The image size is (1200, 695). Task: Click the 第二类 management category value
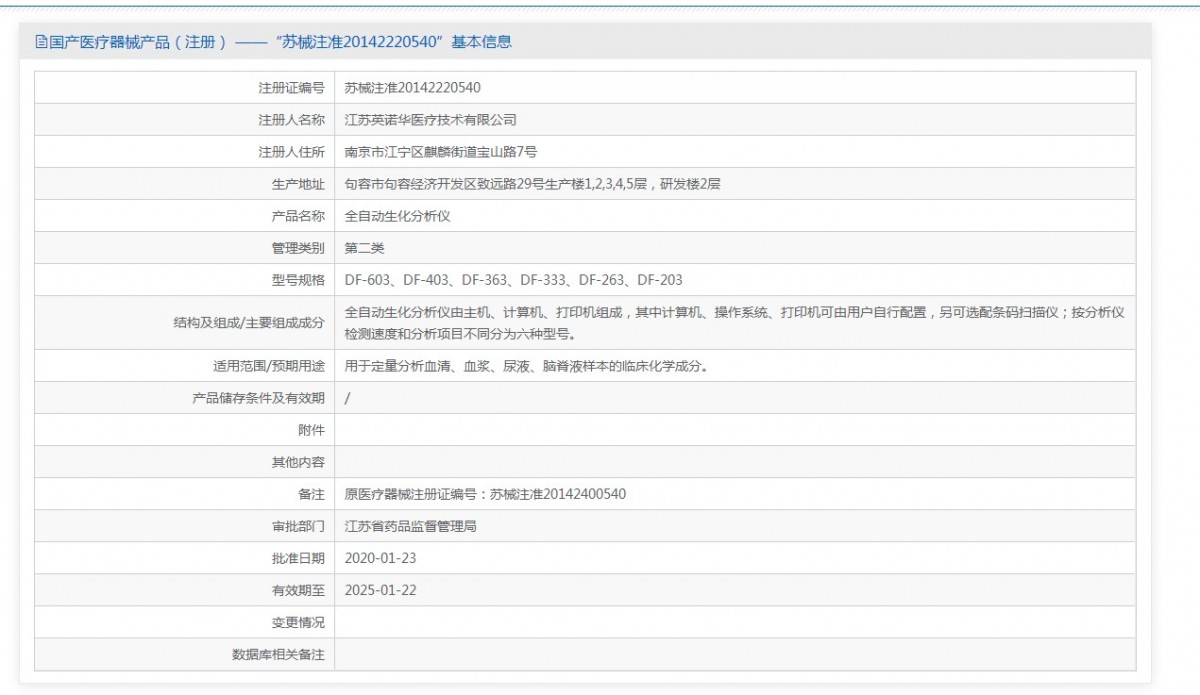click(x=364, y=248)
